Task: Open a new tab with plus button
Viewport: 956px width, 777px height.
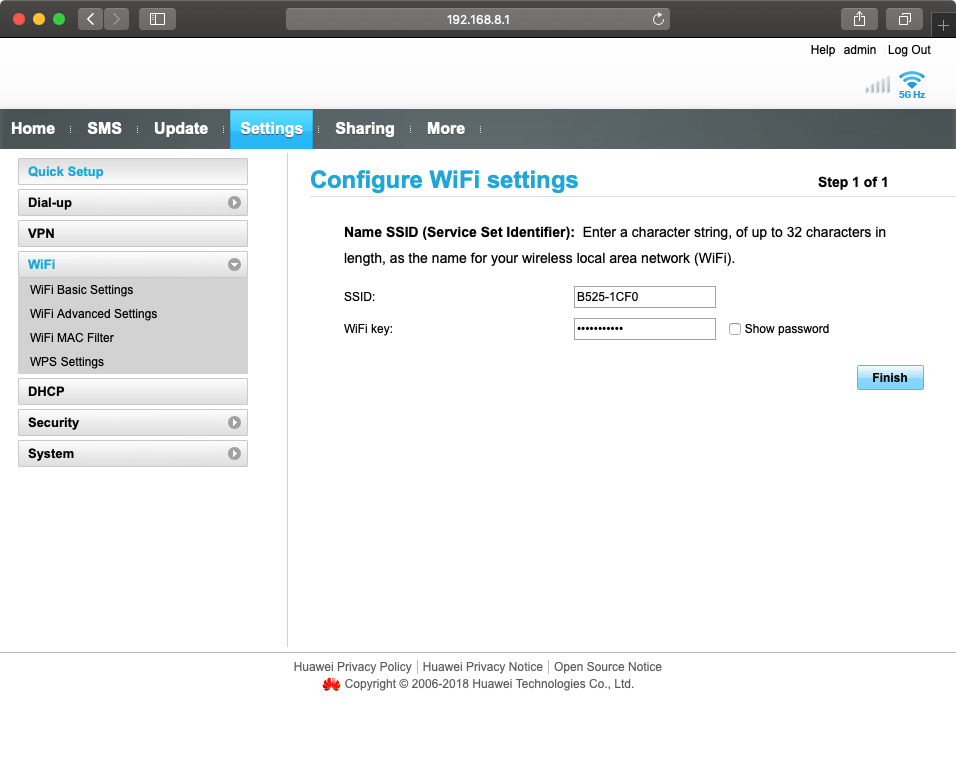Action: point(943,25)
